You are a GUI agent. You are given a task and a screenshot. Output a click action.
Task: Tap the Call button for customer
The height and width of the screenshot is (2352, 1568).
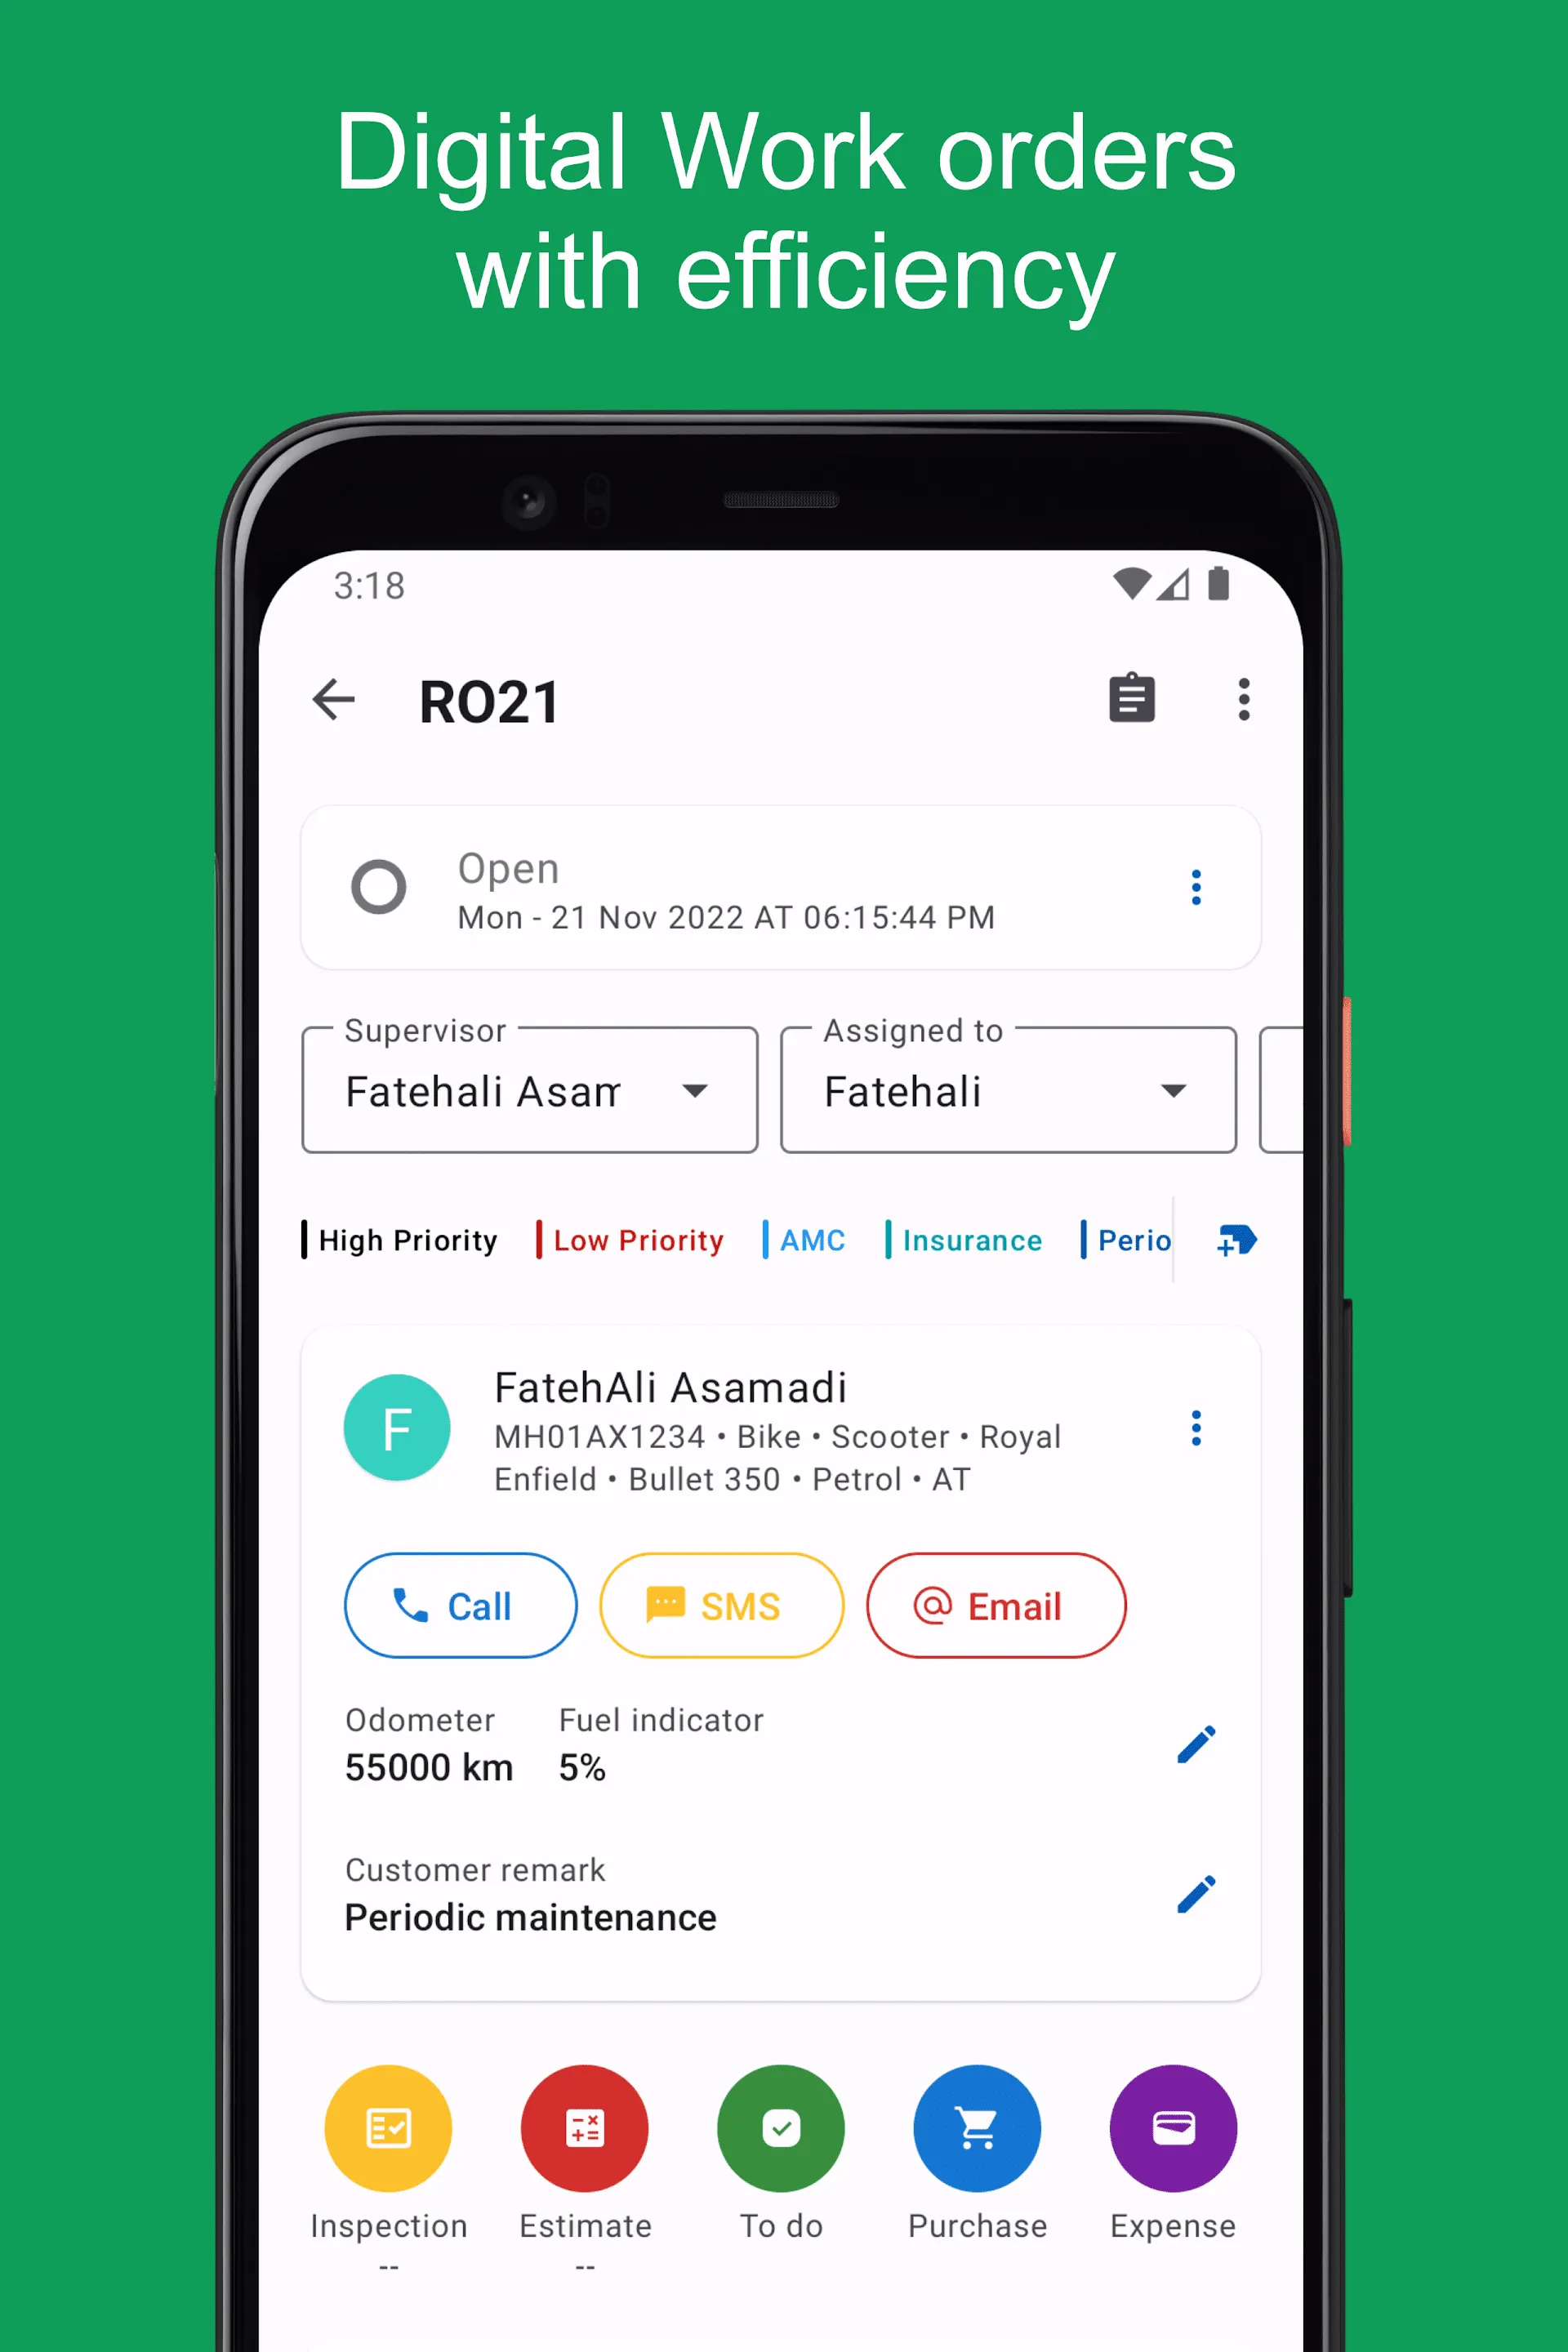point(461,1605)
